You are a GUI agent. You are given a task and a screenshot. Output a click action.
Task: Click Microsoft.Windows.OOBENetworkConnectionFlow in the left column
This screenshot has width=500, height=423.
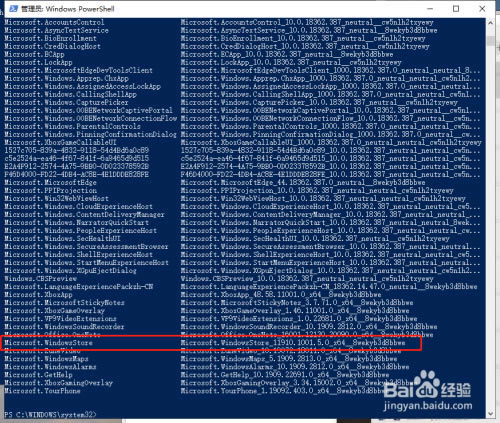(x=90, y=118)
